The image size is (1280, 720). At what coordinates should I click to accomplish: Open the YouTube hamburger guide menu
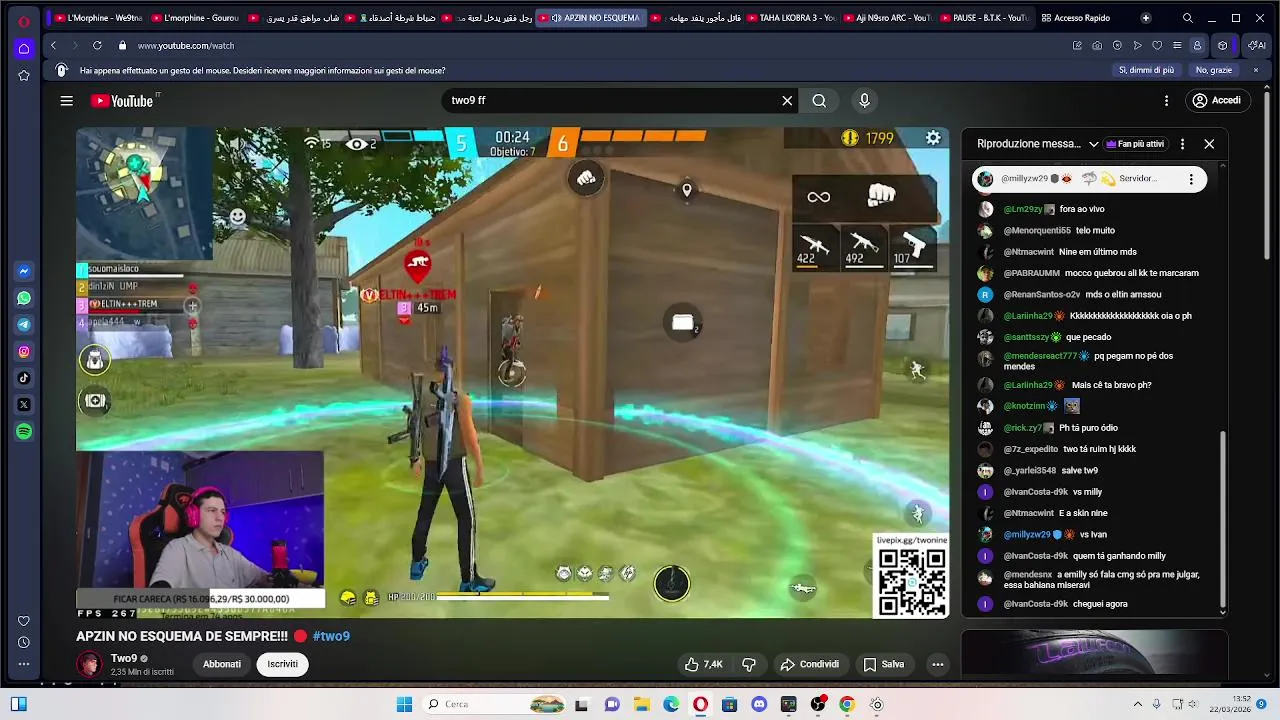66,101
